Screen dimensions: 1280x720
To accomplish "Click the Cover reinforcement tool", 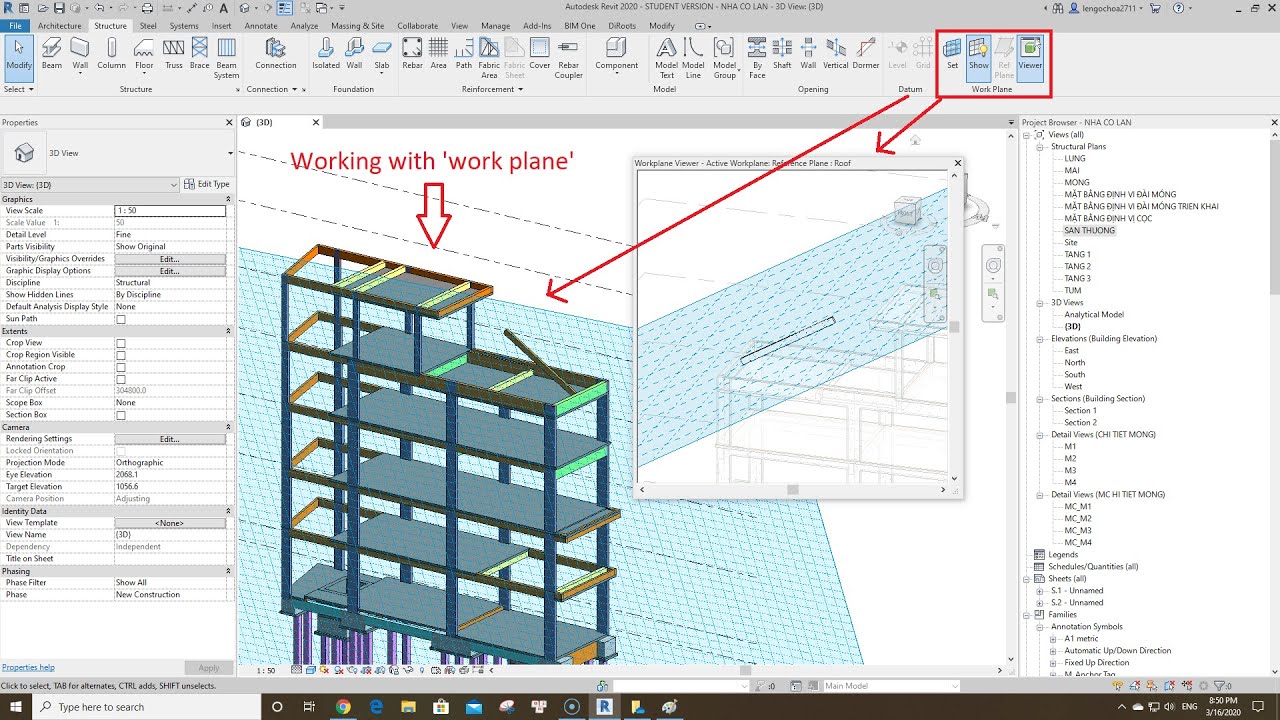I will tap(540, 53).
